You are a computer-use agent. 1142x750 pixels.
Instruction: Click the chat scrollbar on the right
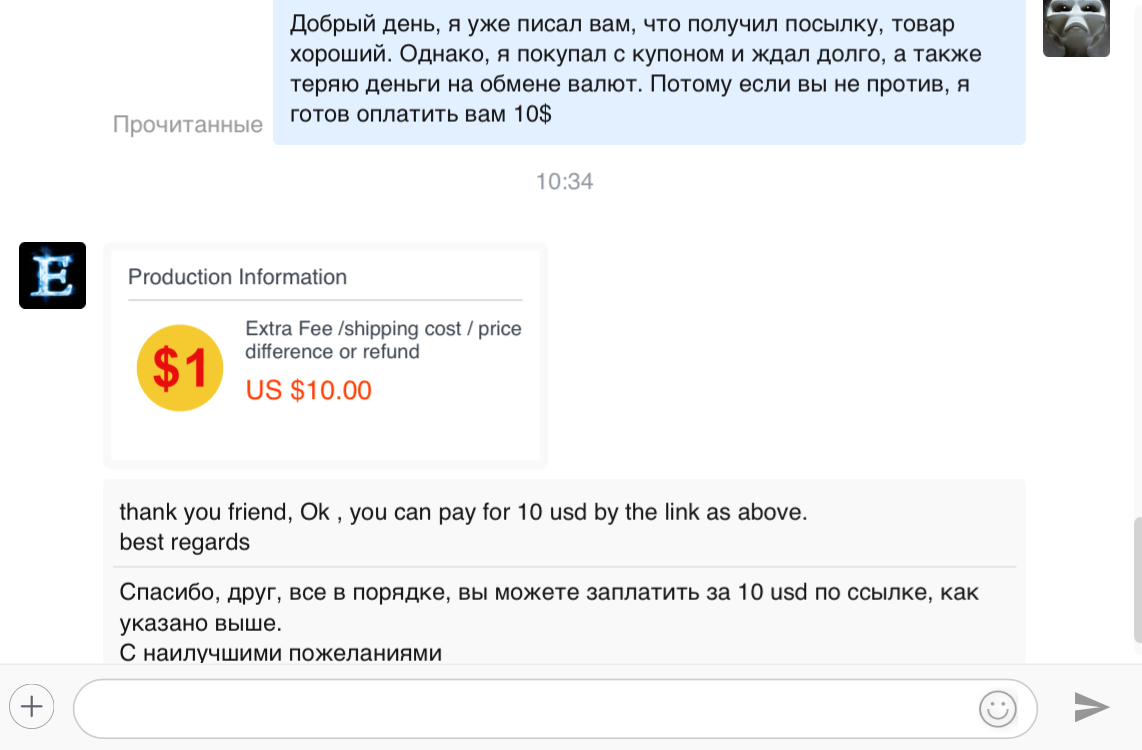click(x=1136, y=580)
